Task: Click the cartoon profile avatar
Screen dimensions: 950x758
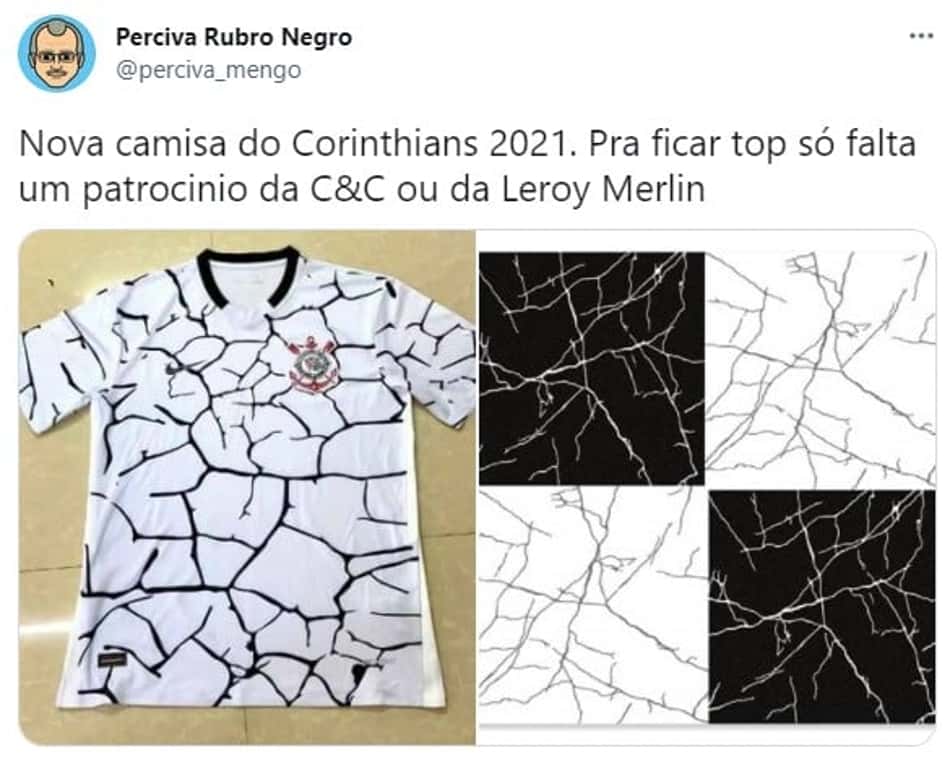Action: 57,53
